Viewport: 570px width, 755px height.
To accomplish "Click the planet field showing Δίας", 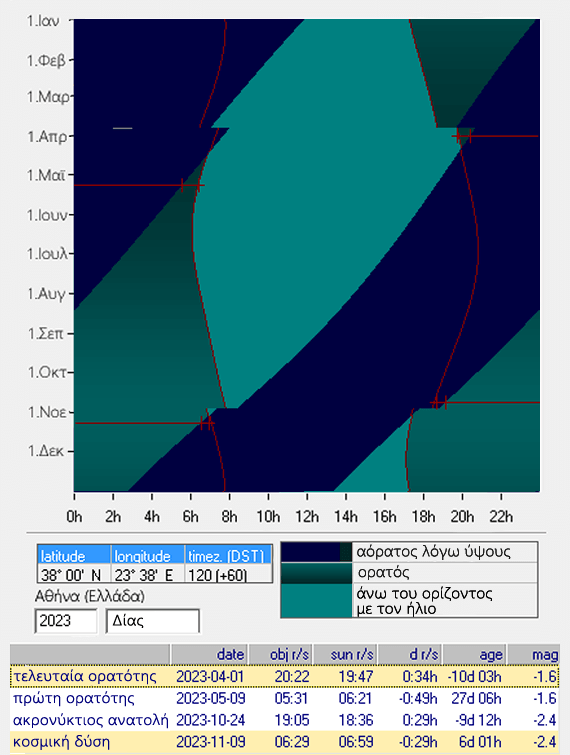I will [152, 621].
